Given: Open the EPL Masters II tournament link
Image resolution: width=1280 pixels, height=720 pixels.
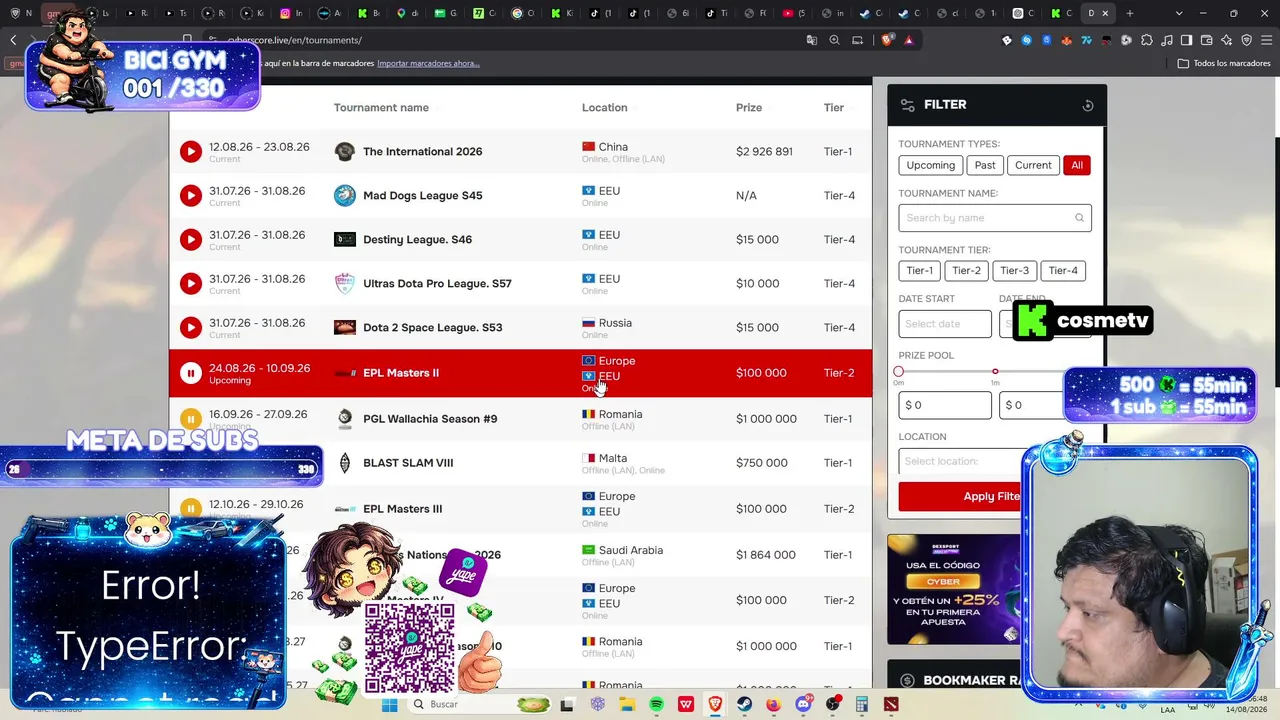Looking at the screenshot, I should coord(401,373).
